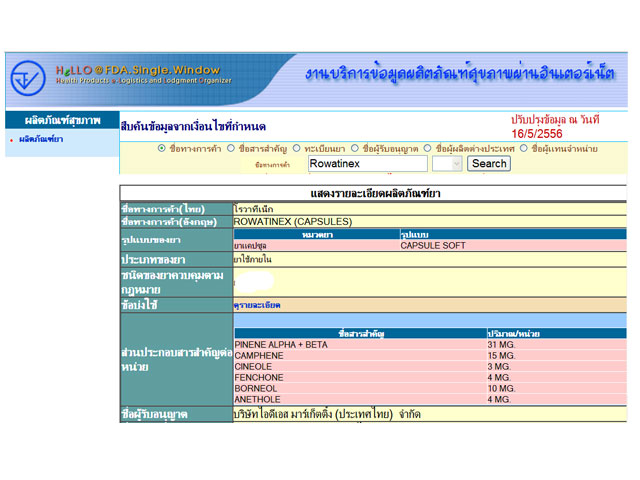This screenshot has width=640, height=480.
Task: Select the ชื่อผู้ผลิตต่างประเทศ radio button
Action: [427, 148]
